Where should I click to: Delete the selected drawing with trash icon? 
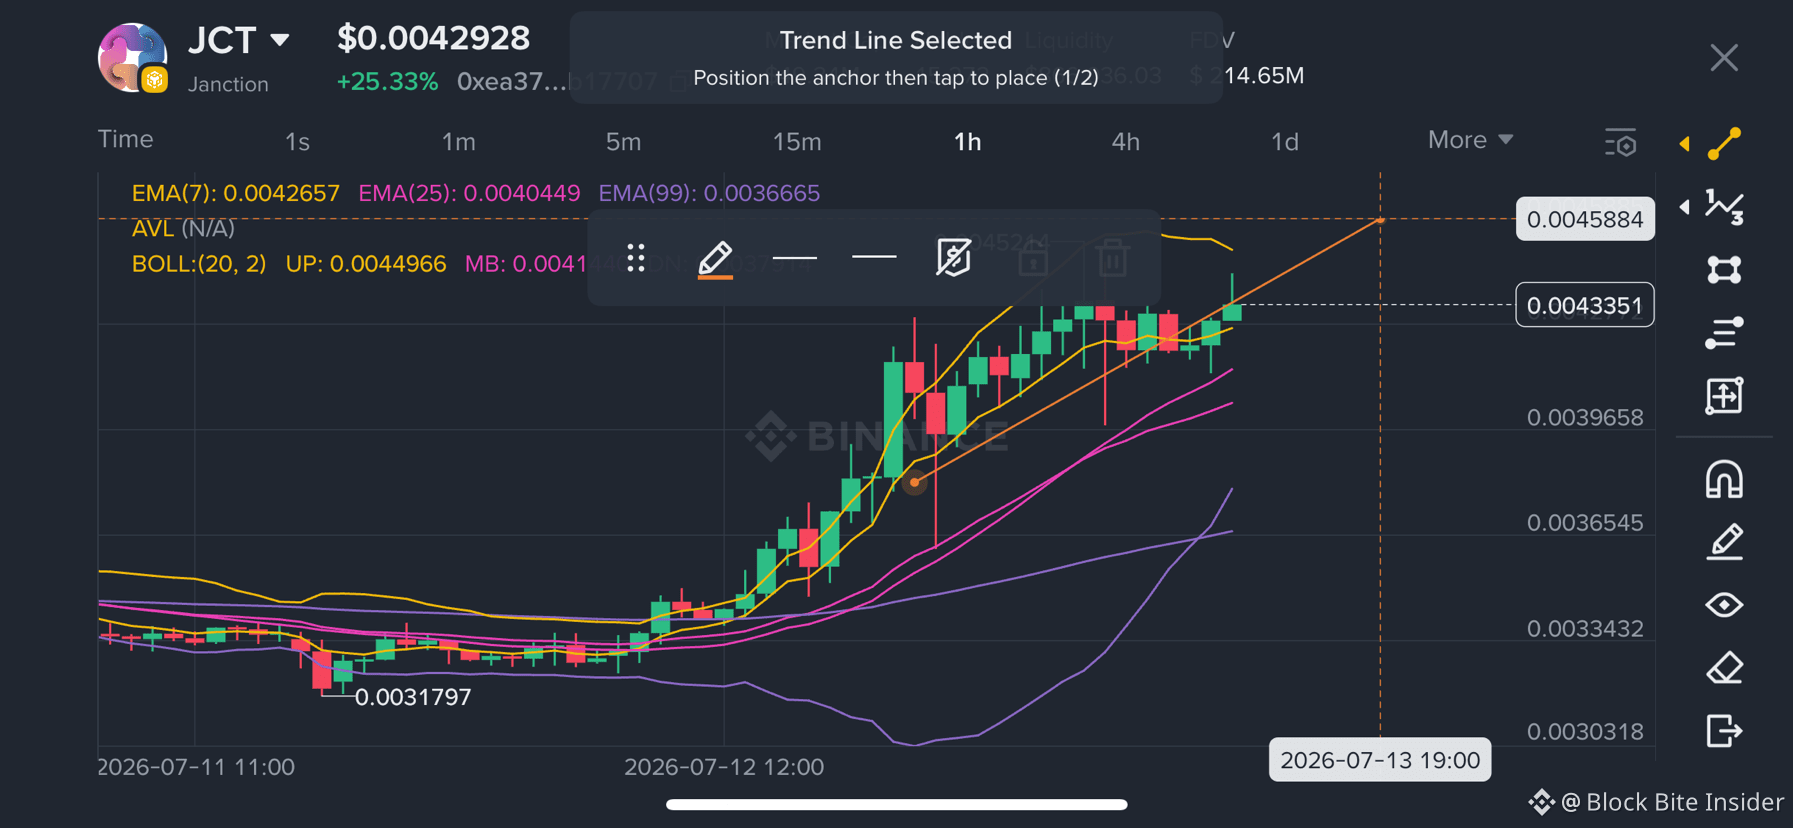pyautogui.click(x=1112, y=258)
